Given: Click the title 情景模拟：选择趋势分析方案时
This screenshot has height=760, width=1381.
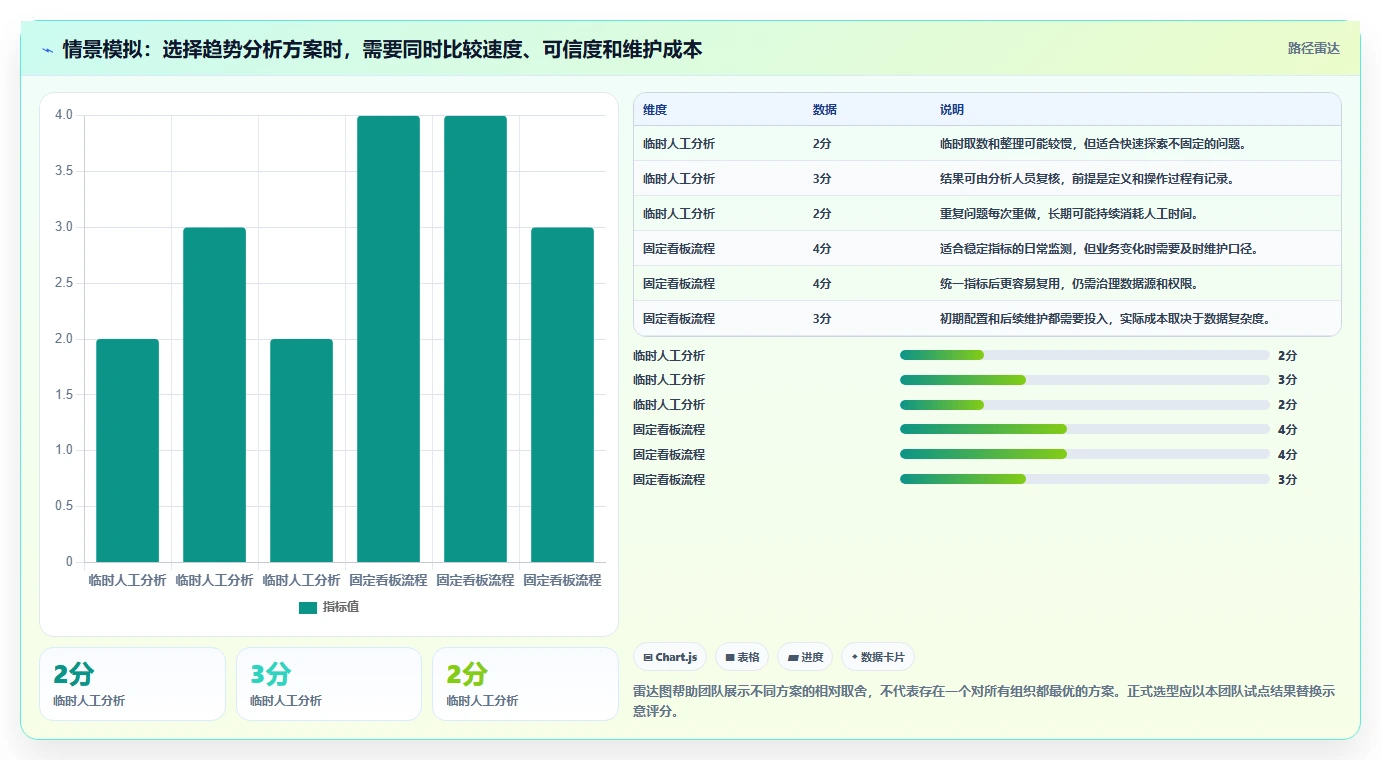Looking at the screenshot, I should [383, 49].
